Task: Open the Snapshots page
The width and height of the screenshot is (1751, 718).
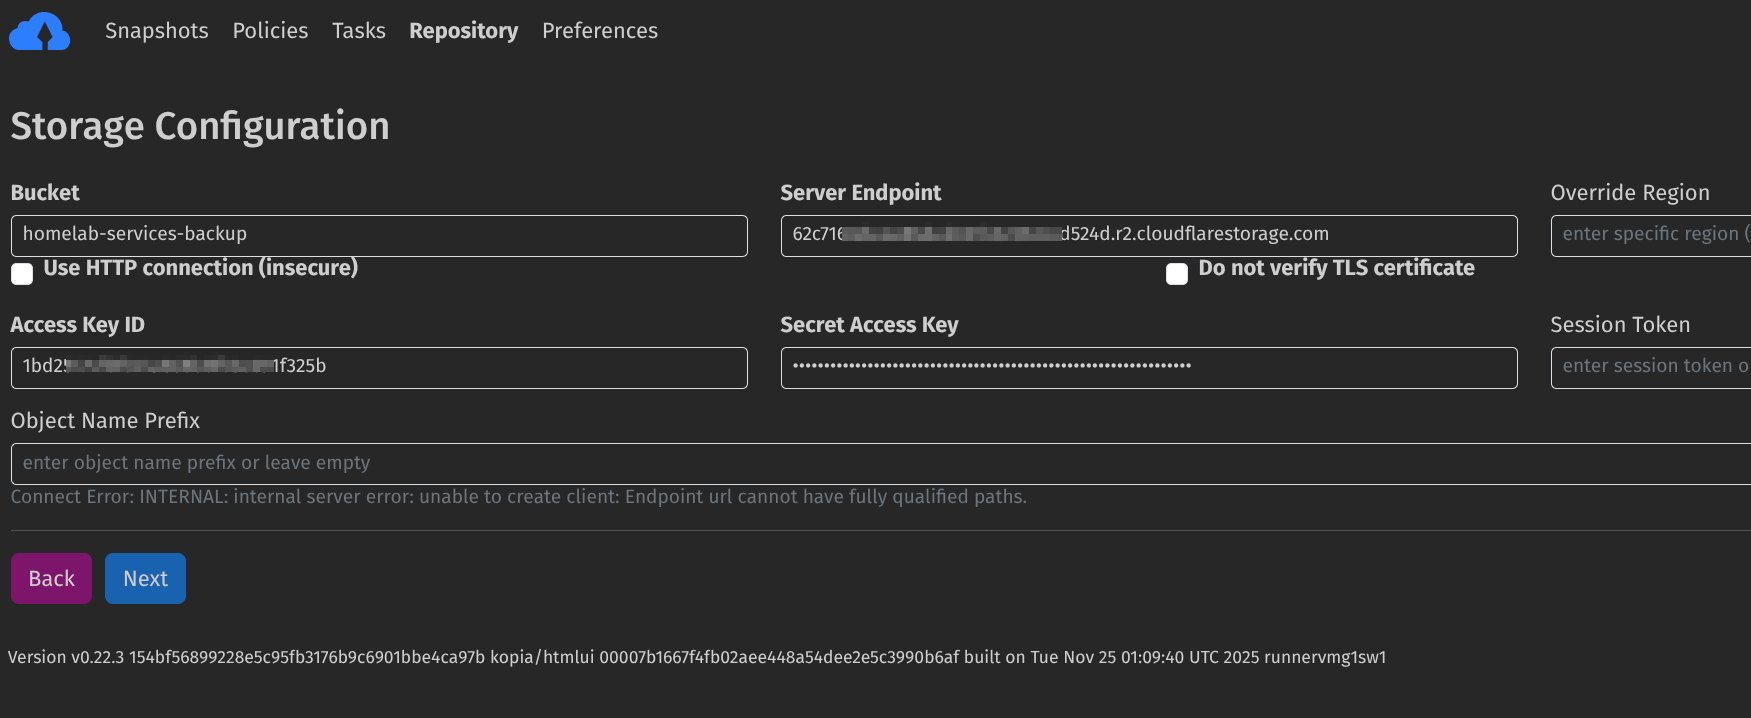Action: point(157,31)
